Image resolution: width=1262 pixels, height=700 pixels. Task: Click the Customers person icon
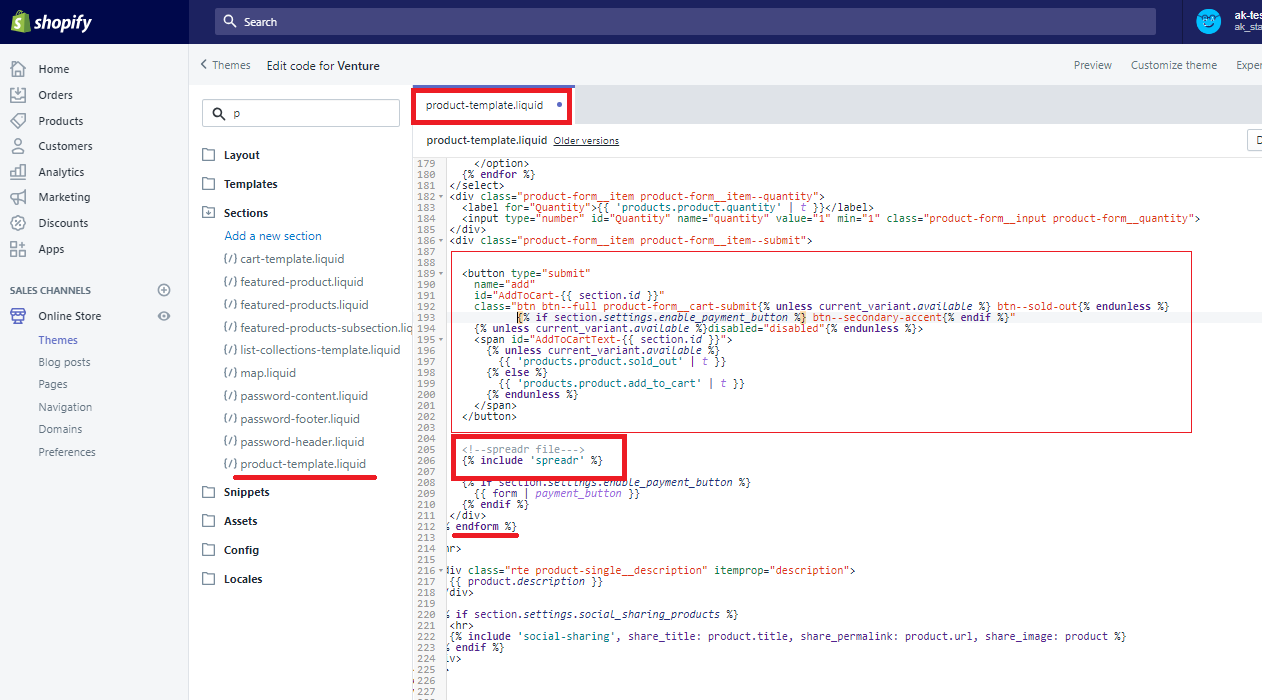point(18,146)
